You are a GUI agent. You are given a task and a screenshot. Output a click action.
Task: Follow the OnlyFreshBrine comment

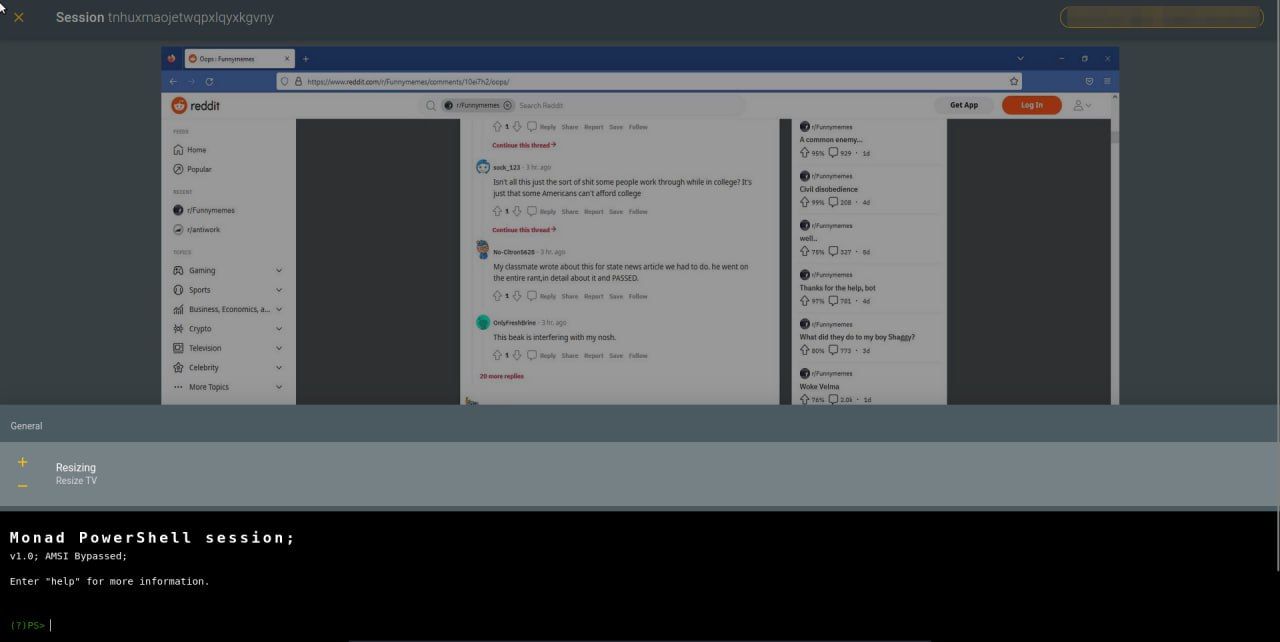(638, 355)
